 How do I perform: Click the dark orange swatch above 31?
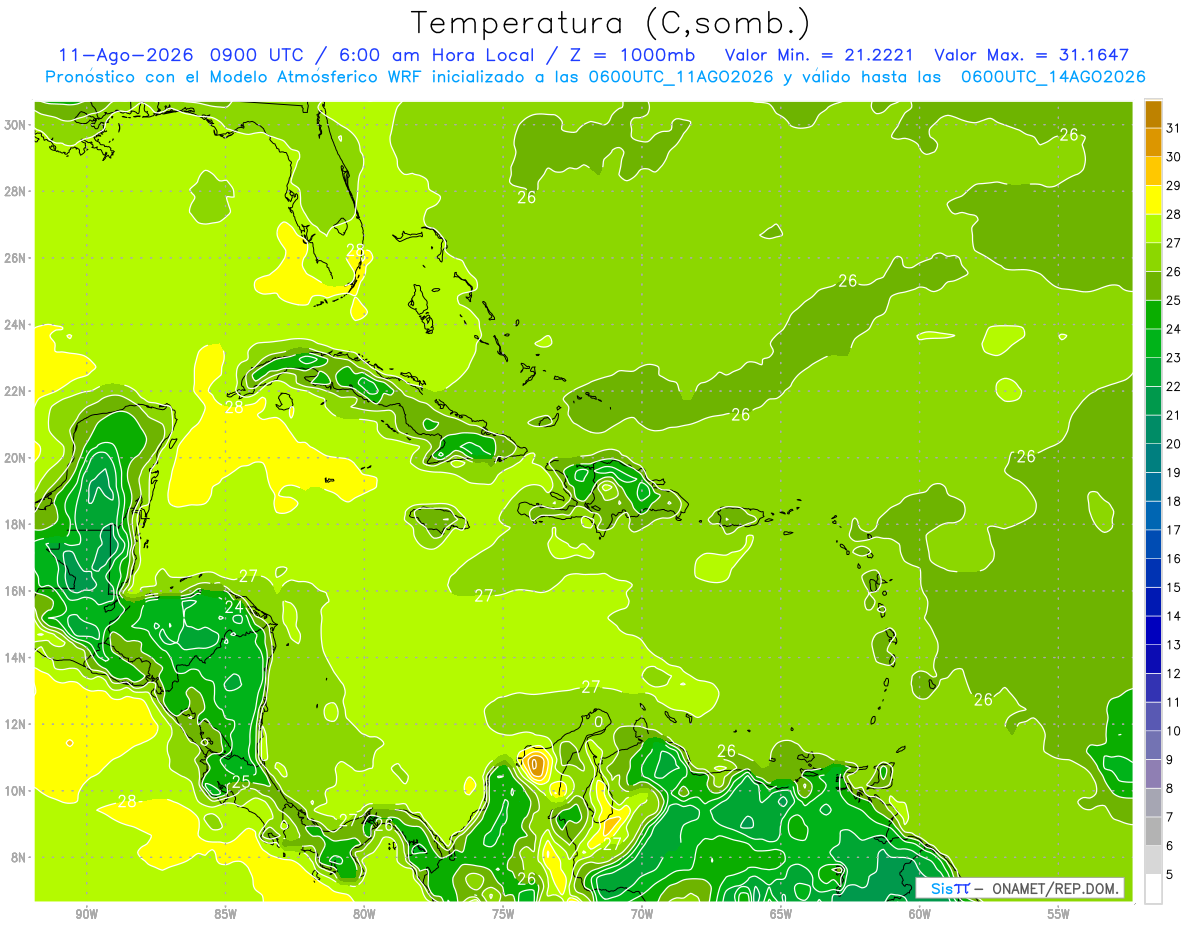coord(1153,114)
